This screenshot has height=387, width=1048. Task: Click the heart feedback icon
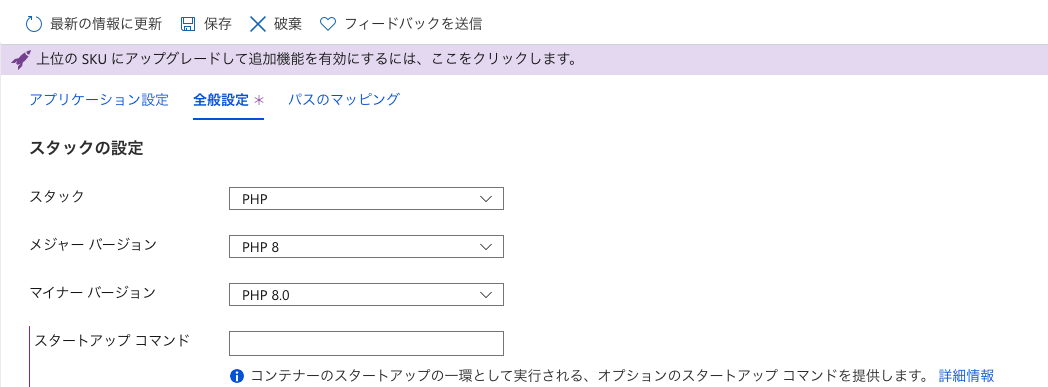(x=328, y=25)
